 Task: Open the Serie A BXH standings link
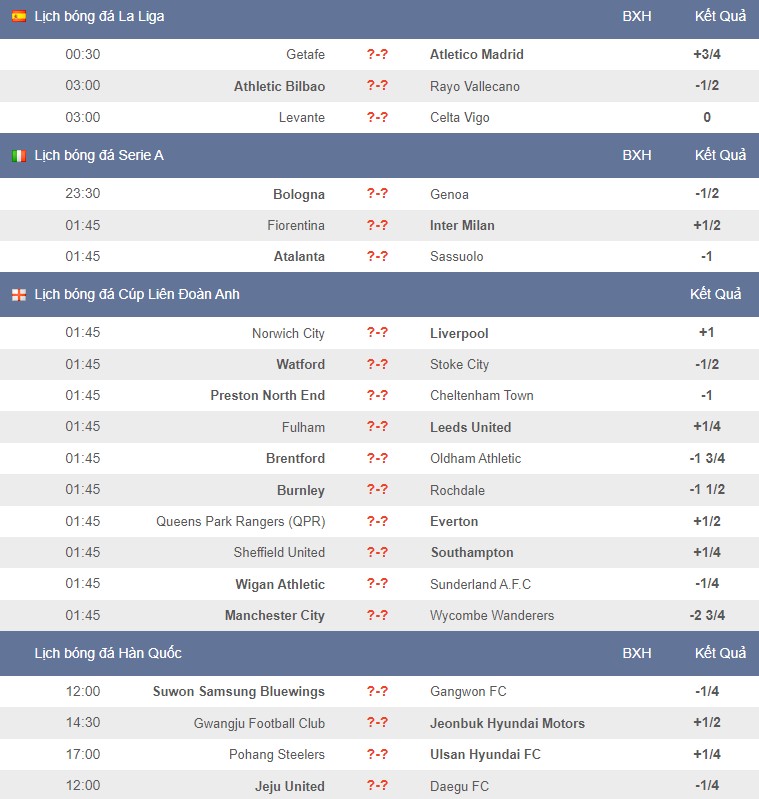(637, 155)
